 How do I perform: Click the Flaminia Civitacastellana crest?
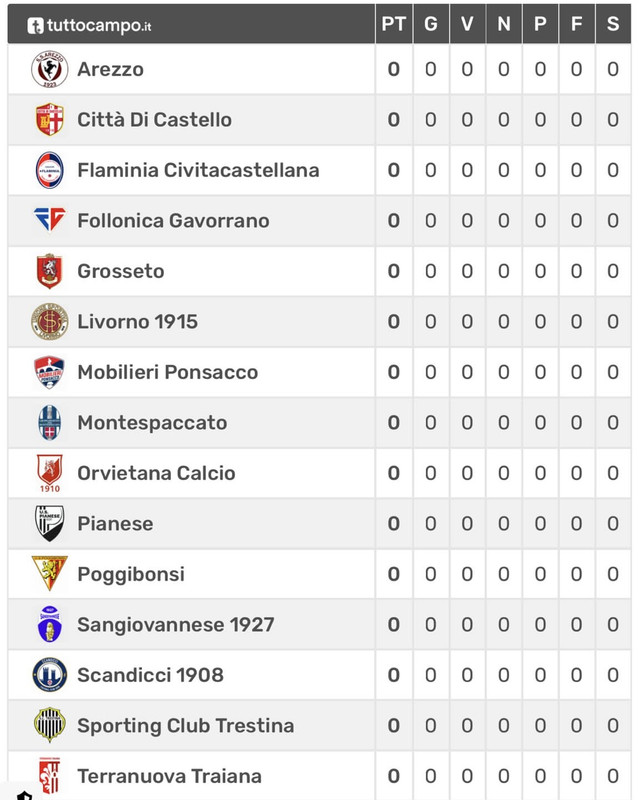tap(50, 170)
